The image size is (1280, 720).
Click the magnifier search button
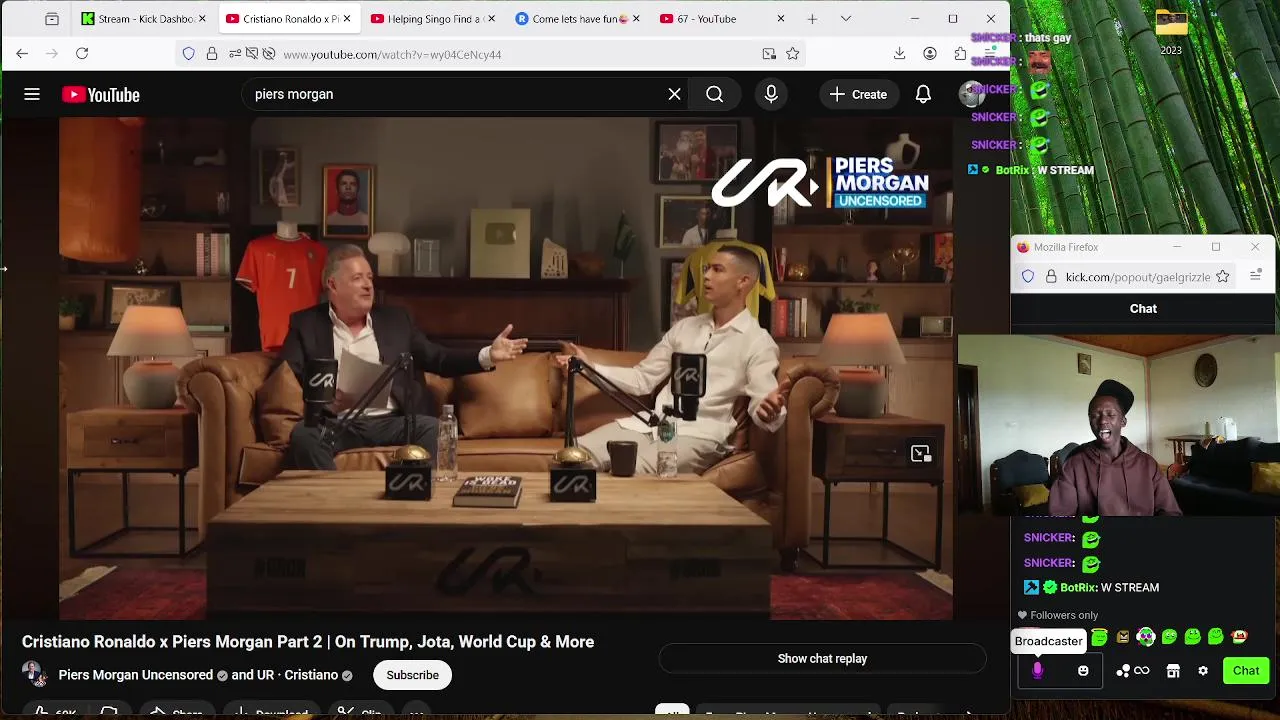click(714, 94)
